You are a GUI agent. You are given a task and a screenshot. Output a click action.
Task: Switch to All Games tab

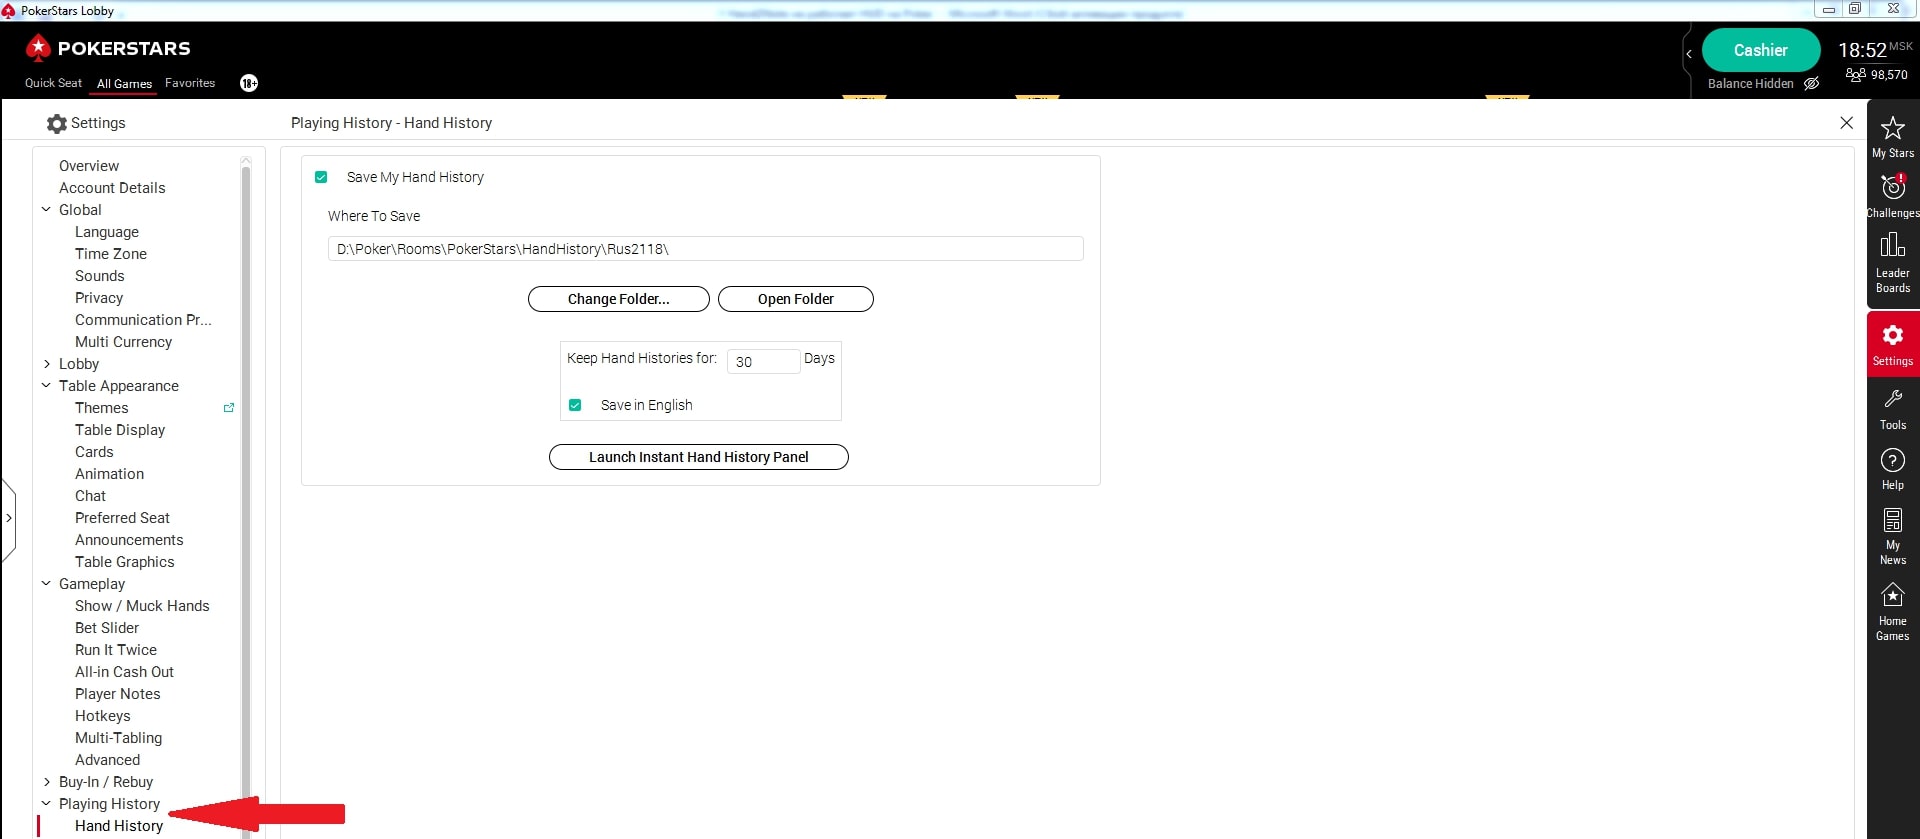coord(124,84)
